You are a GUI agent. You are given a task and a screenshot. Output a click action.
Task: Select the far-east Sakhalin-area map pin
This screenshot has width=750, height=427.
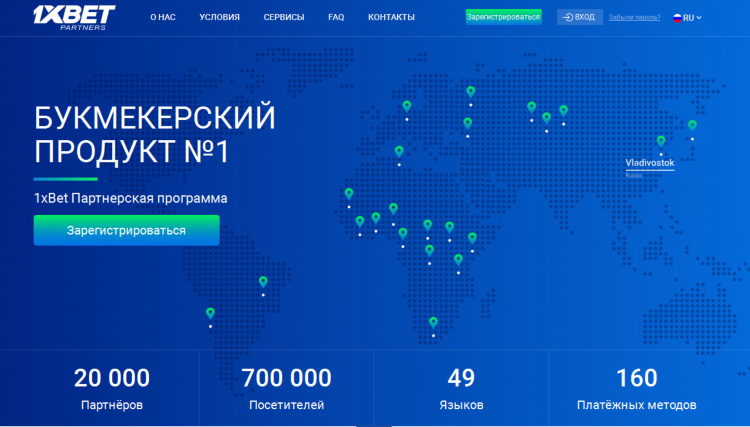coord(692,126)
